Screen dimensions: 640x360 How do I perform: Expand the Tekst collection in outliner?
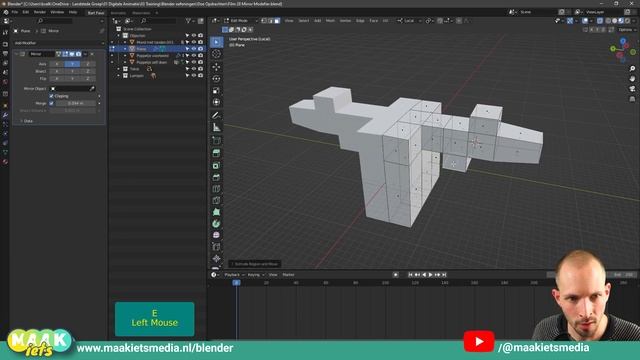(119, 69)
